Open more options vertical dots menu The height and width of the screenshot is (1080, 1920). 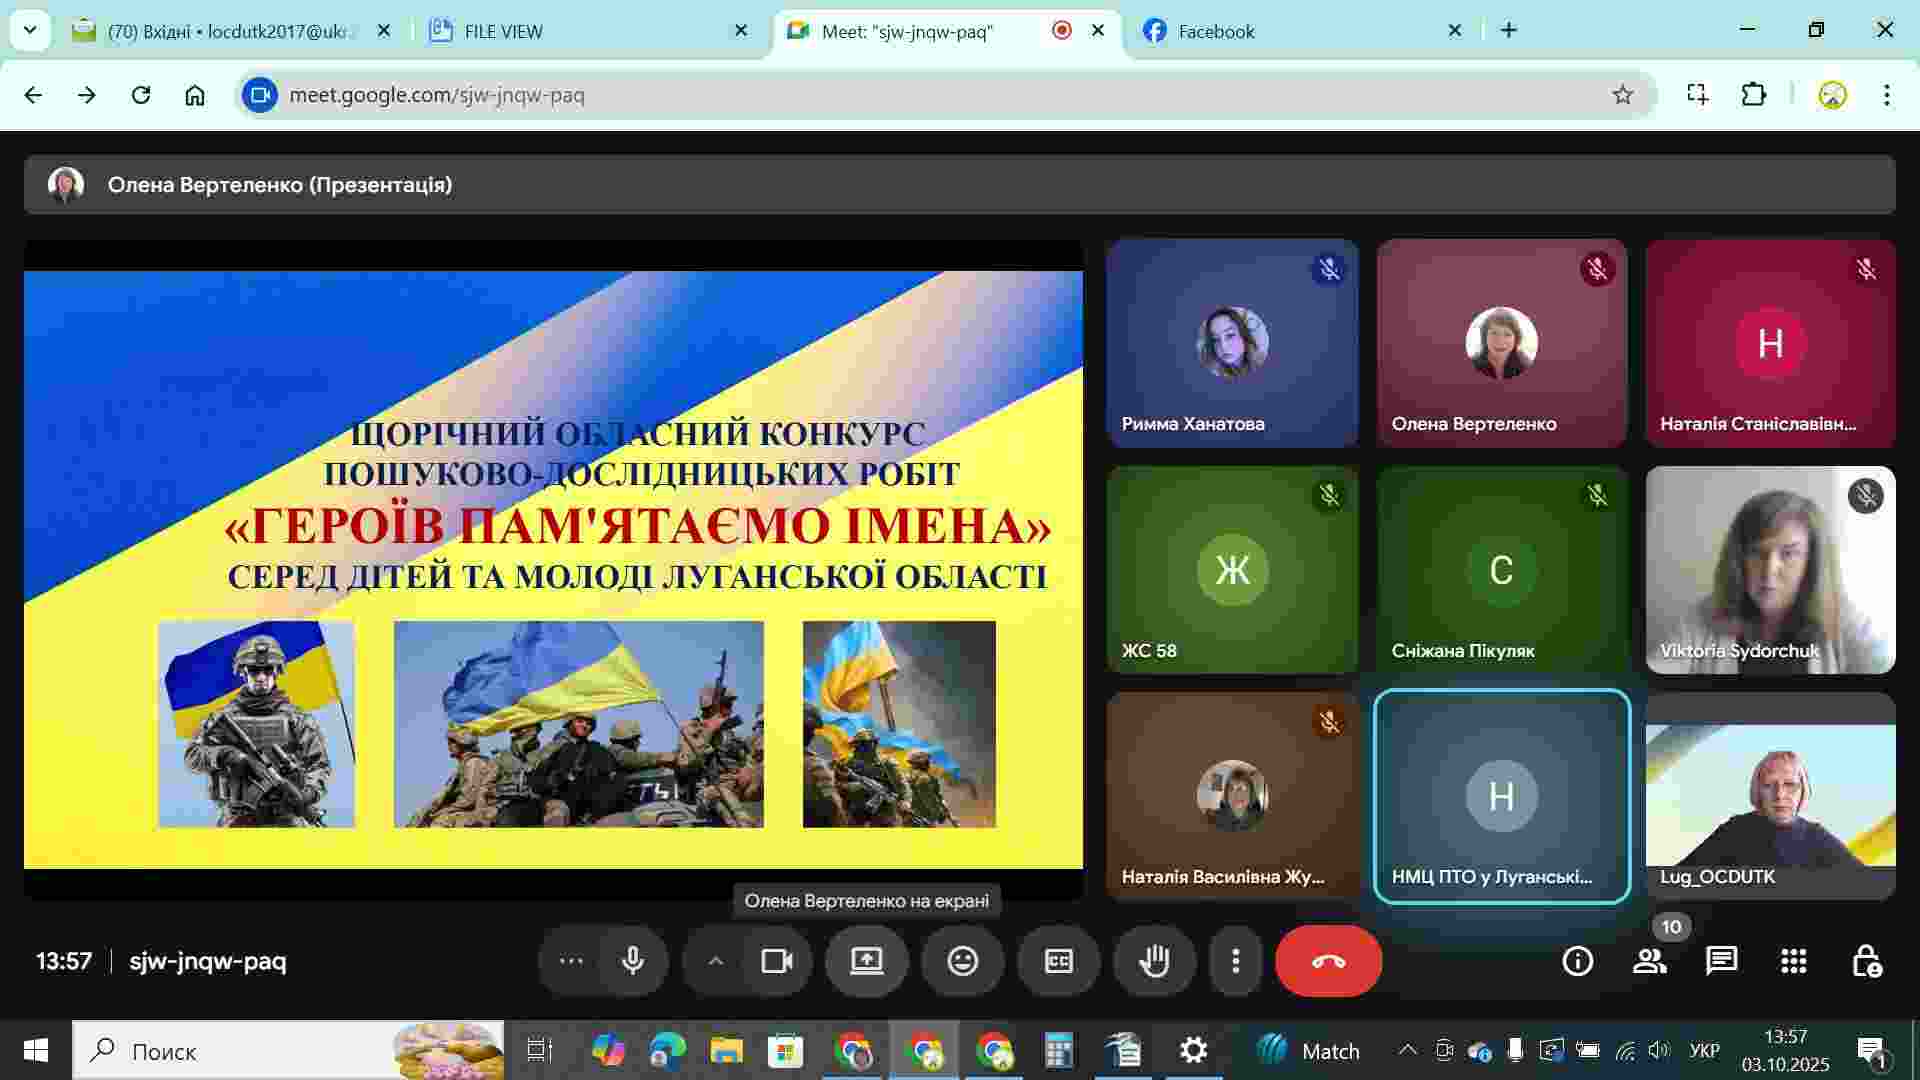coord(1236,961)
